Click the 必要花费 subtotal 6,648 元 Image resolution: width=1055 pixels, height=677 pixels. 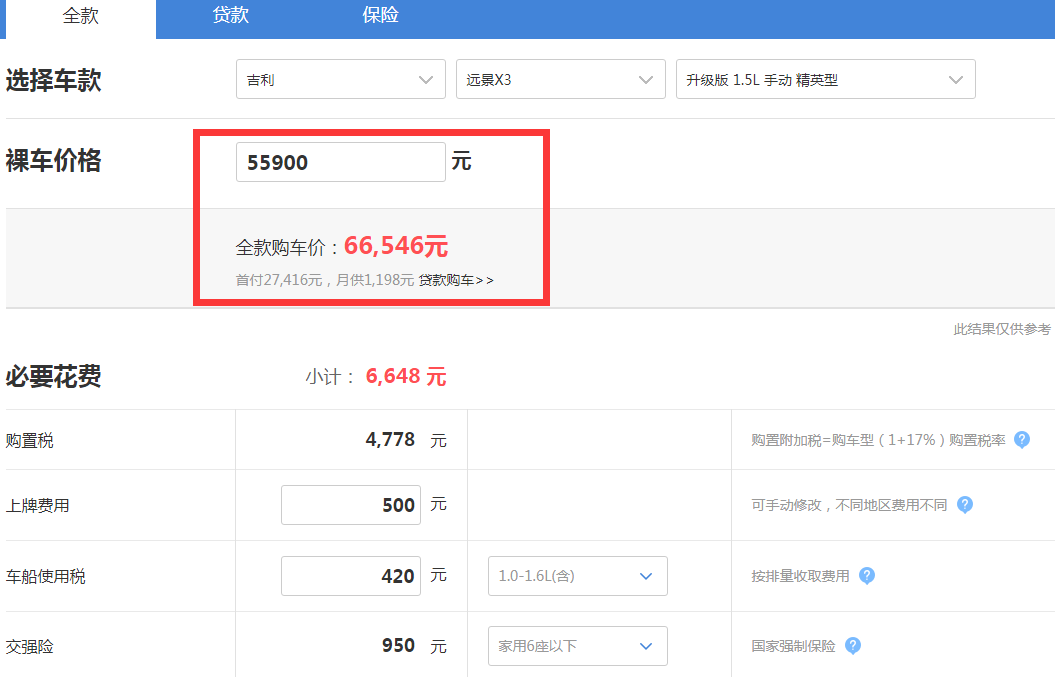(406, 376)
